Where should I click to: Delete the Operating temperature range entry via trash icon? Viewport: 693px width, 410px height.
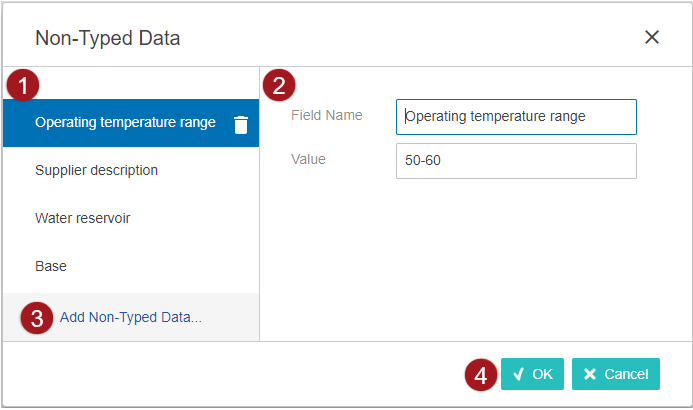[x=241, y=124]
